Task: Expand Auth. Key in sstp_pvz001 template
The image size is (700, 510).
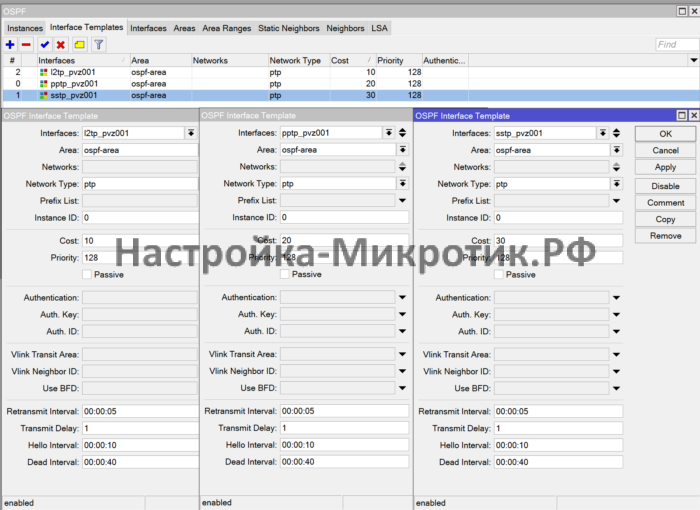Action: point(617,314)
